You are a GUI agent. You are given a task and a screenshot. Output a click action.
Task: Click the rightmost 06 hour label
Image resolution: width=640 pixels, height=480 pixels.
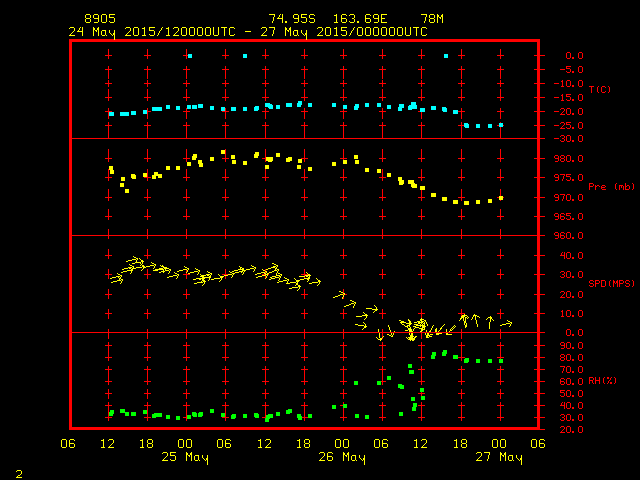538,444
